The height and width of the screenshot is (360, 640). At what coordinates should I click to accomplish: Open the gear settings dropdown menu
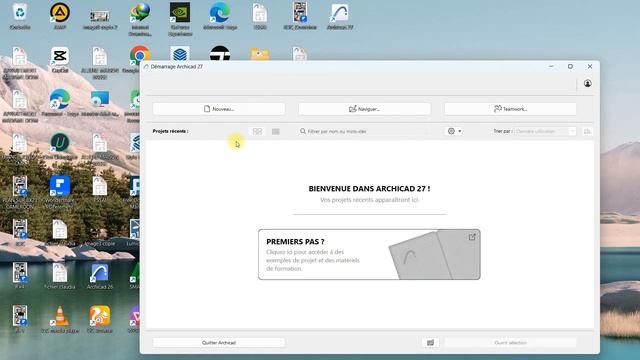454,131
